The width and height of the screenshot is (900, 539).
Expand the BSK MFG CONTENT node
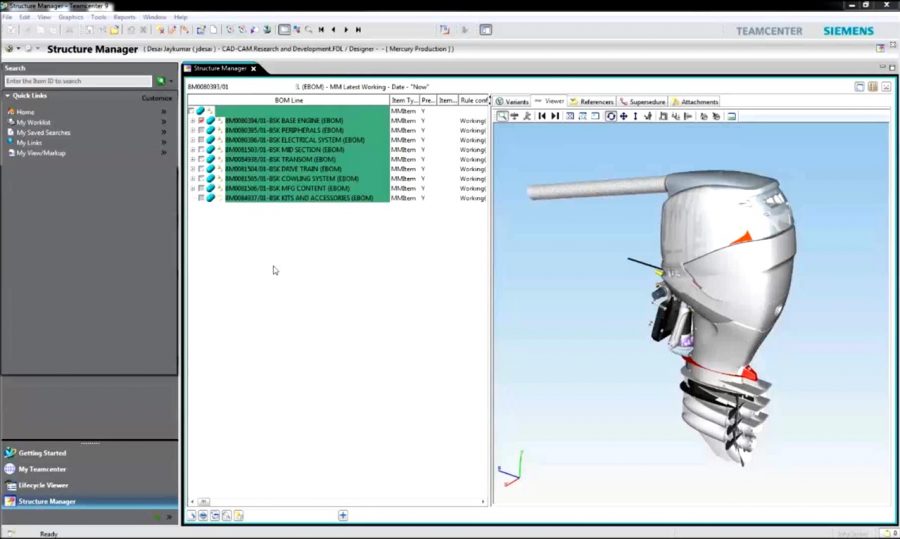point(193,188)
